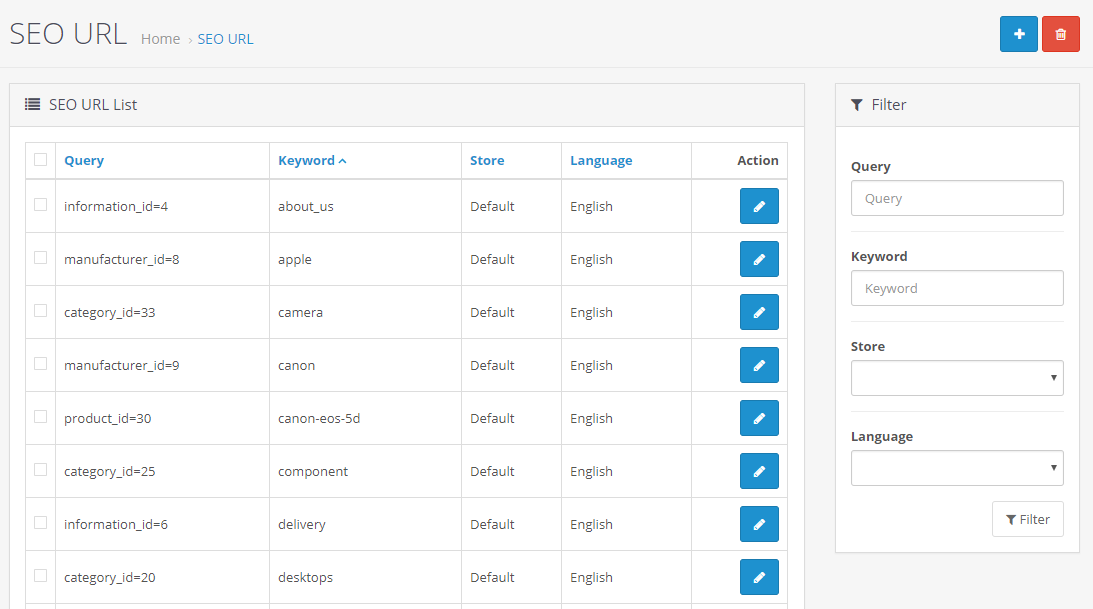Click the blue plus Add New button

coord(1018,34)
